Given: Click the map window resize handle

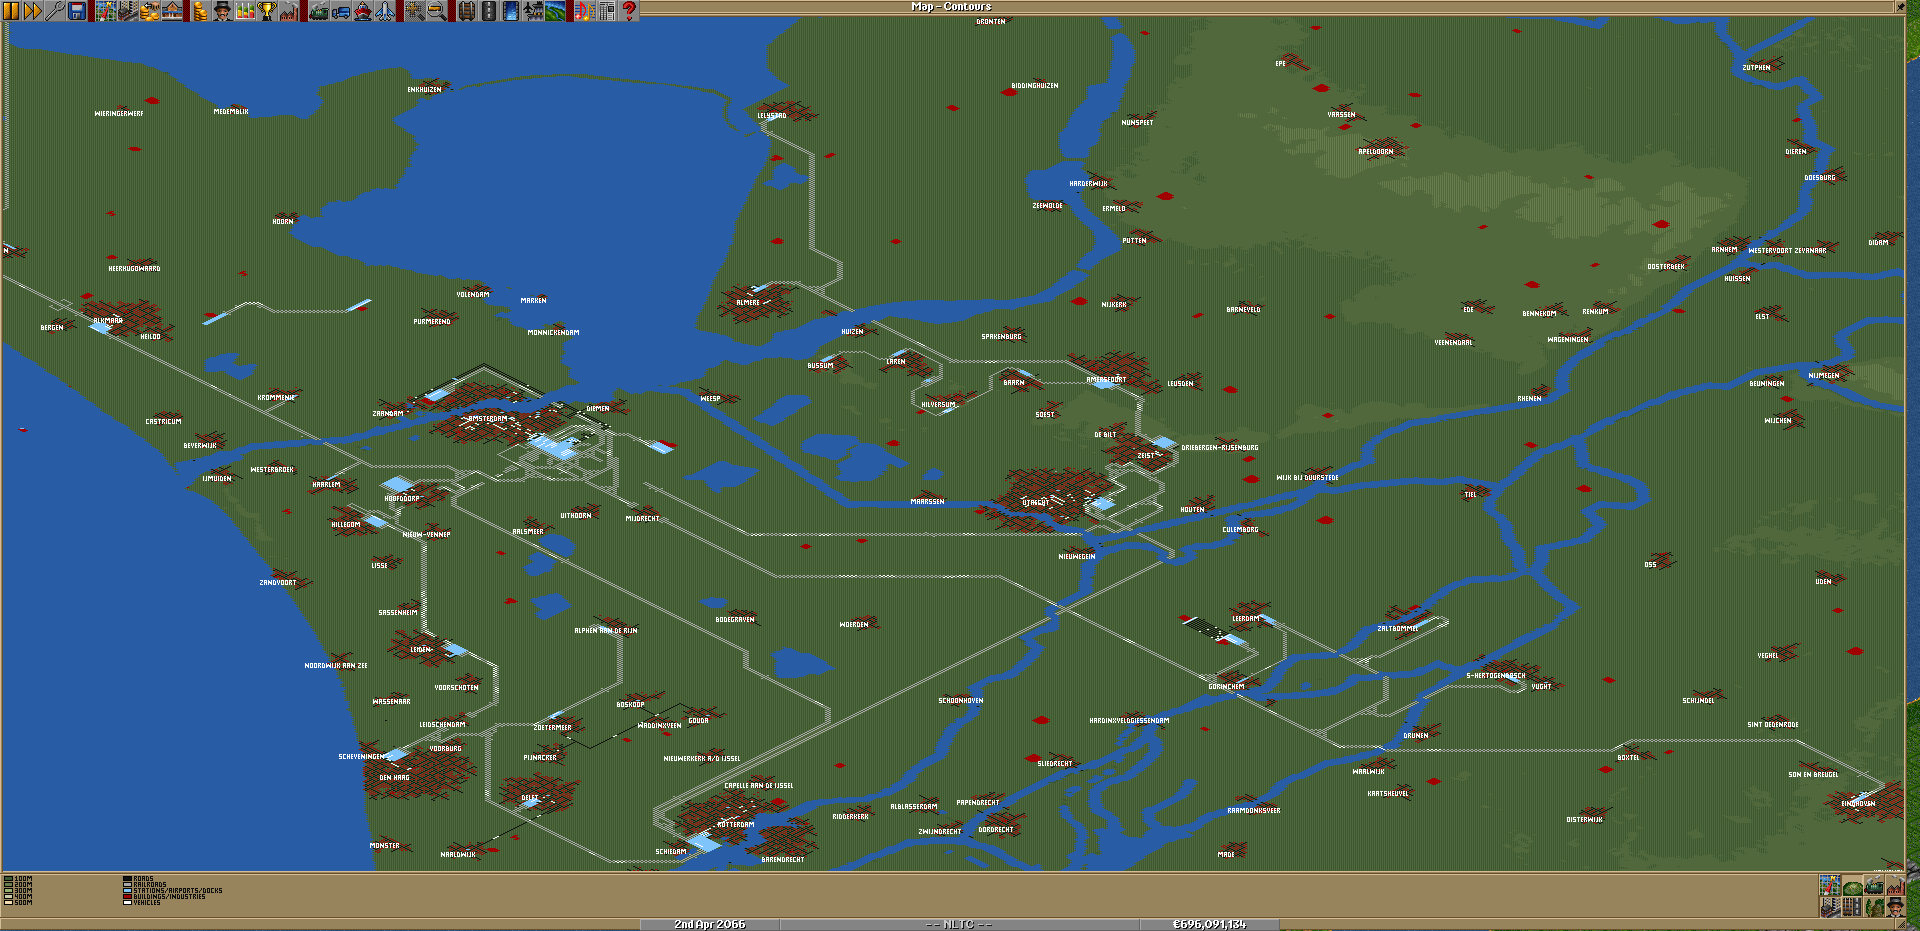Looking at the screenshot, I should tap(1900, 923).
